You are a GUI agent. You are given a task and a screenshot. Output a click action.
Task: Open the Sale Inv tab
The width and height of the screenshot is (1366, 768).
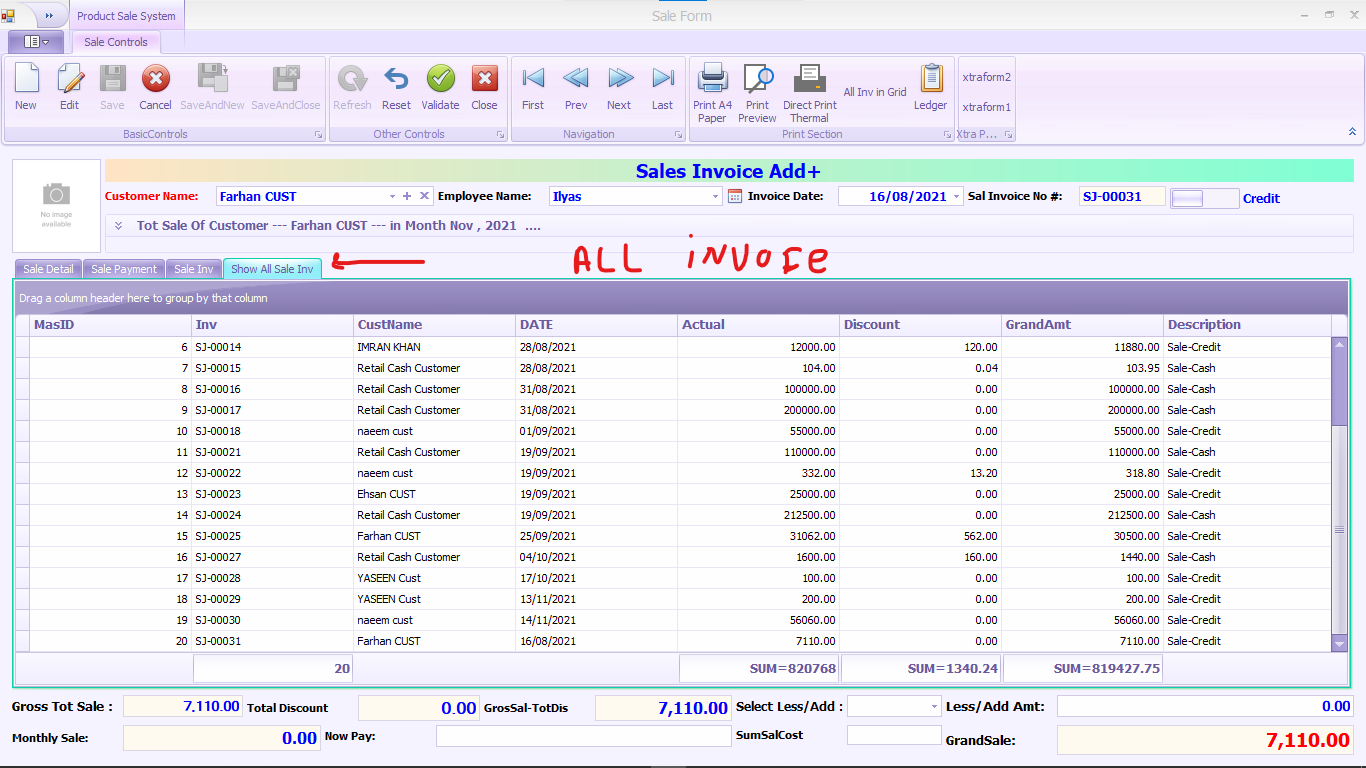coord(194,269)
